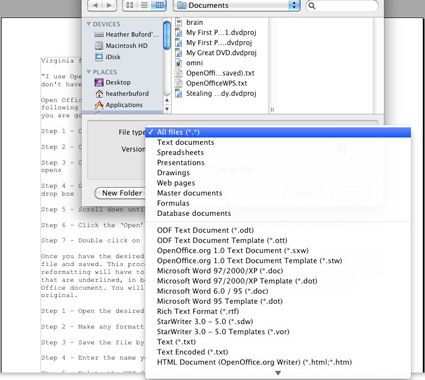Select the column view icon
The image size is (425, 380).
click(160, 5)
